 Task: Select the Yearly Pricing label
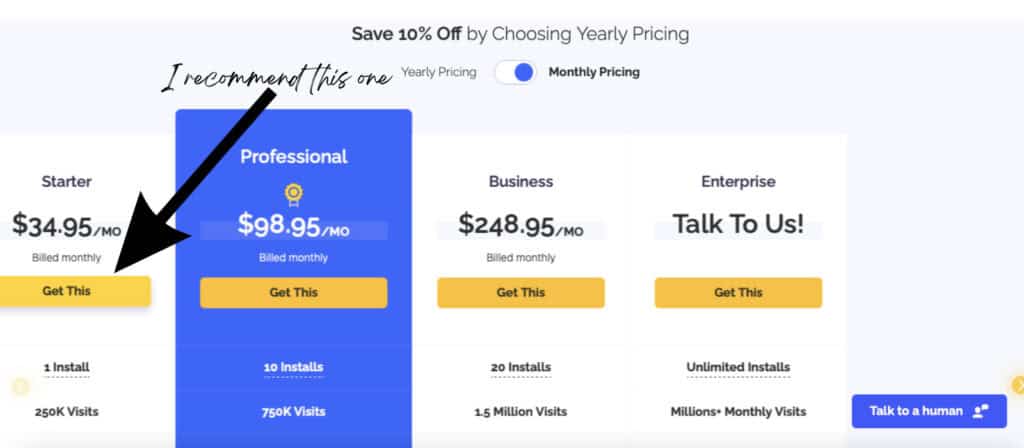438,72
